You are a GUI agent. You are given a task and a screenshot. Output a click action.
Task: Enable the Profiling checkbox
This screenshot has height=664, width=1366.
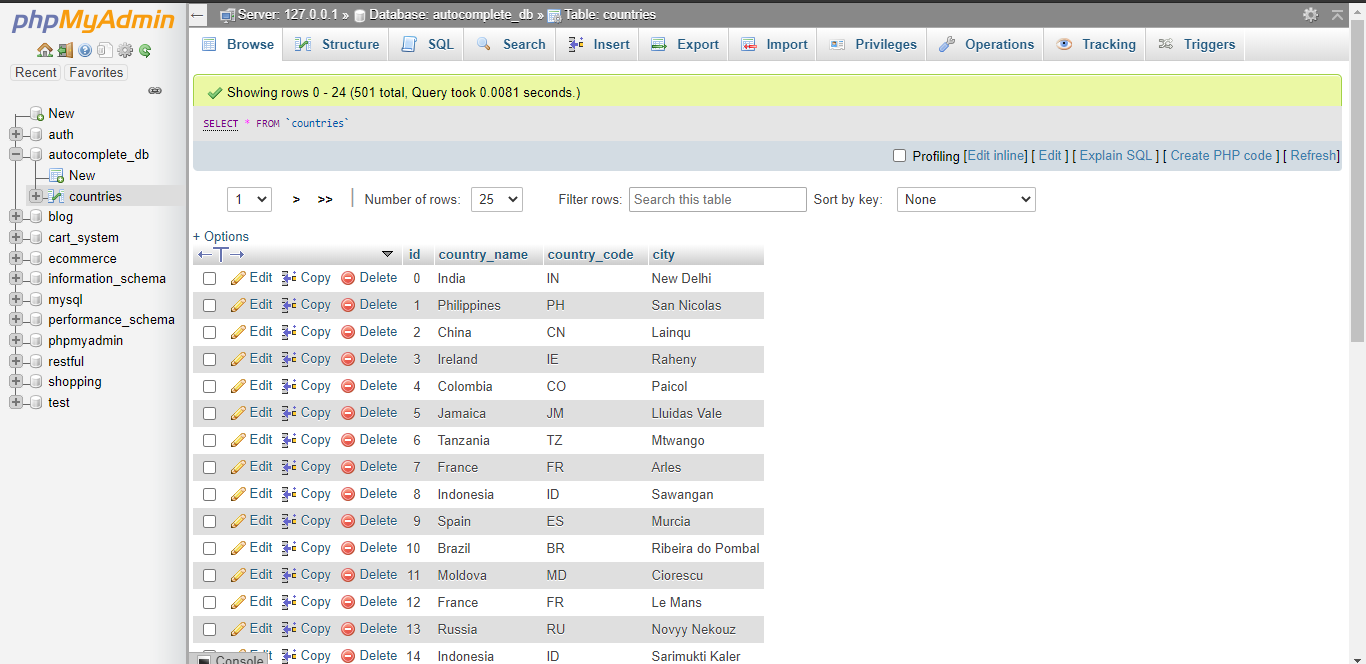tap(898, 155)
